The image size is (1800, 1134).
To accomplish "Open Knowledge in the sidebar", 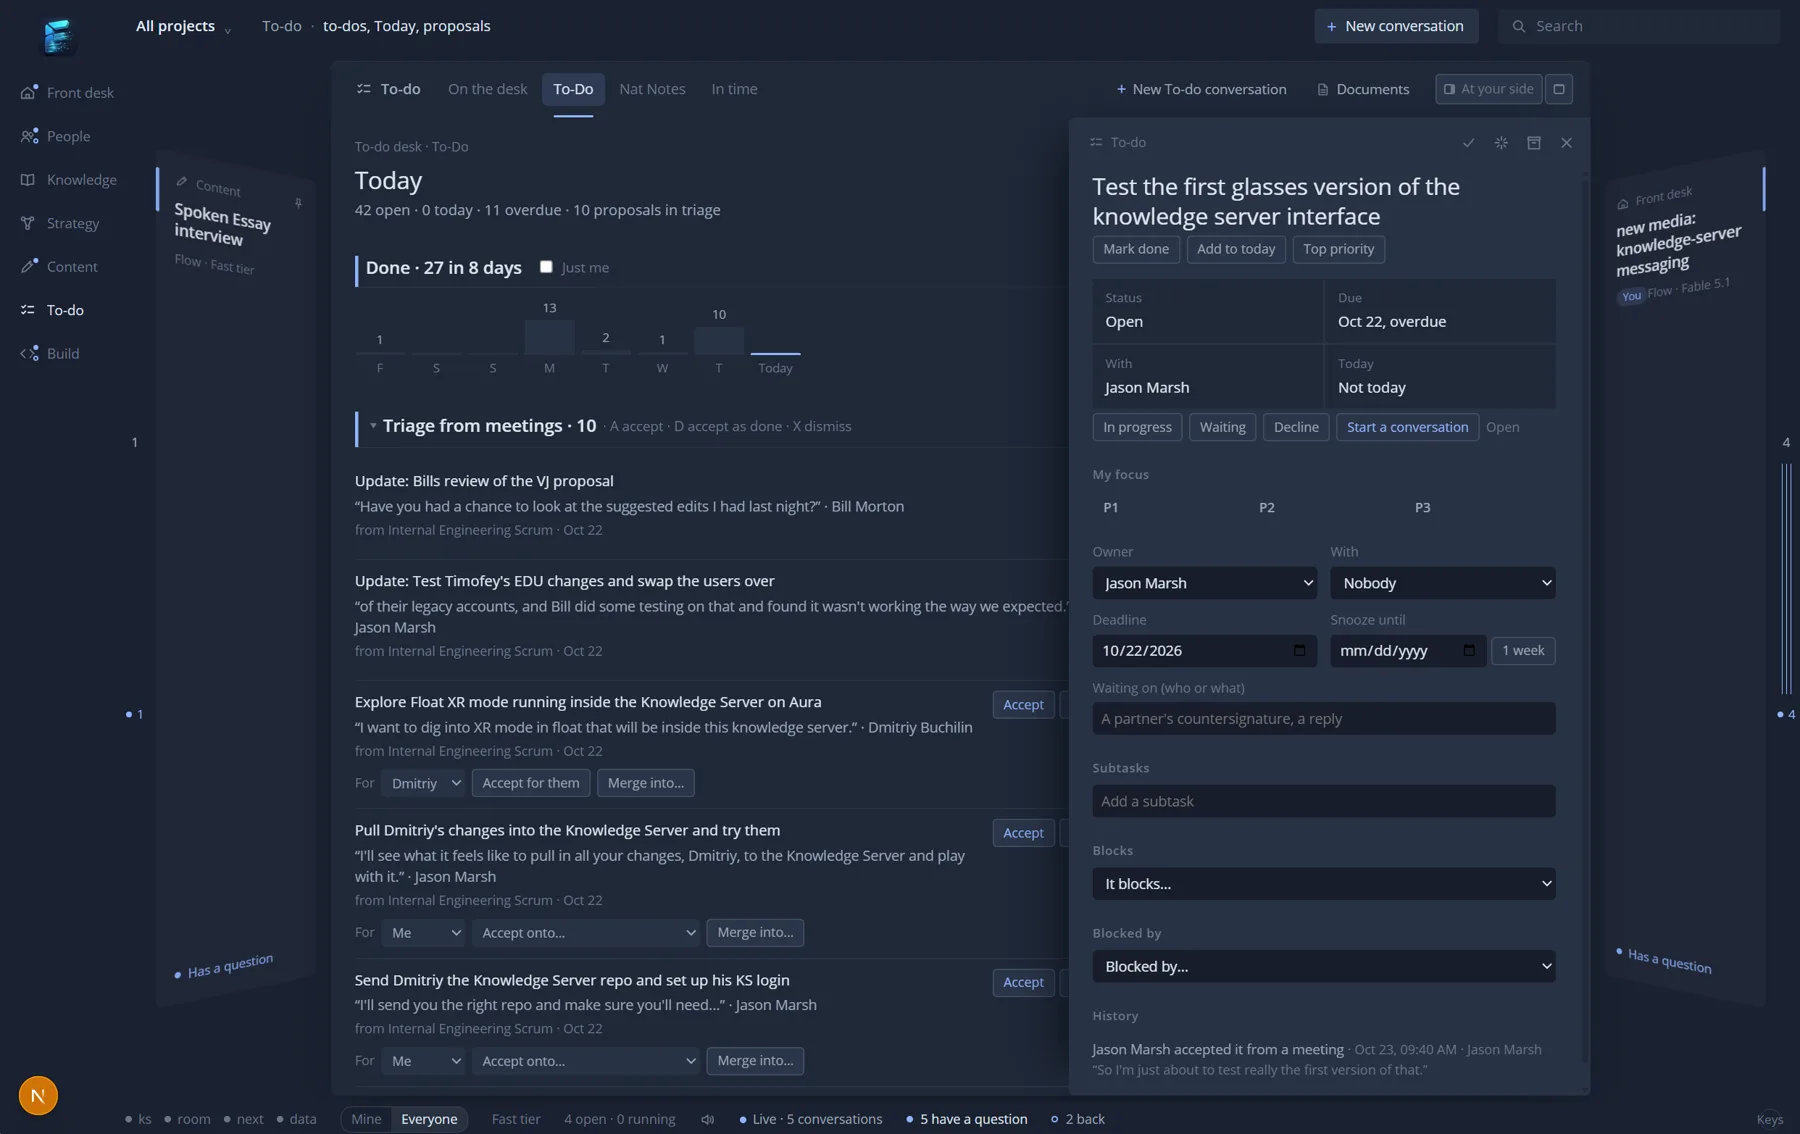I will coord(68,180).
